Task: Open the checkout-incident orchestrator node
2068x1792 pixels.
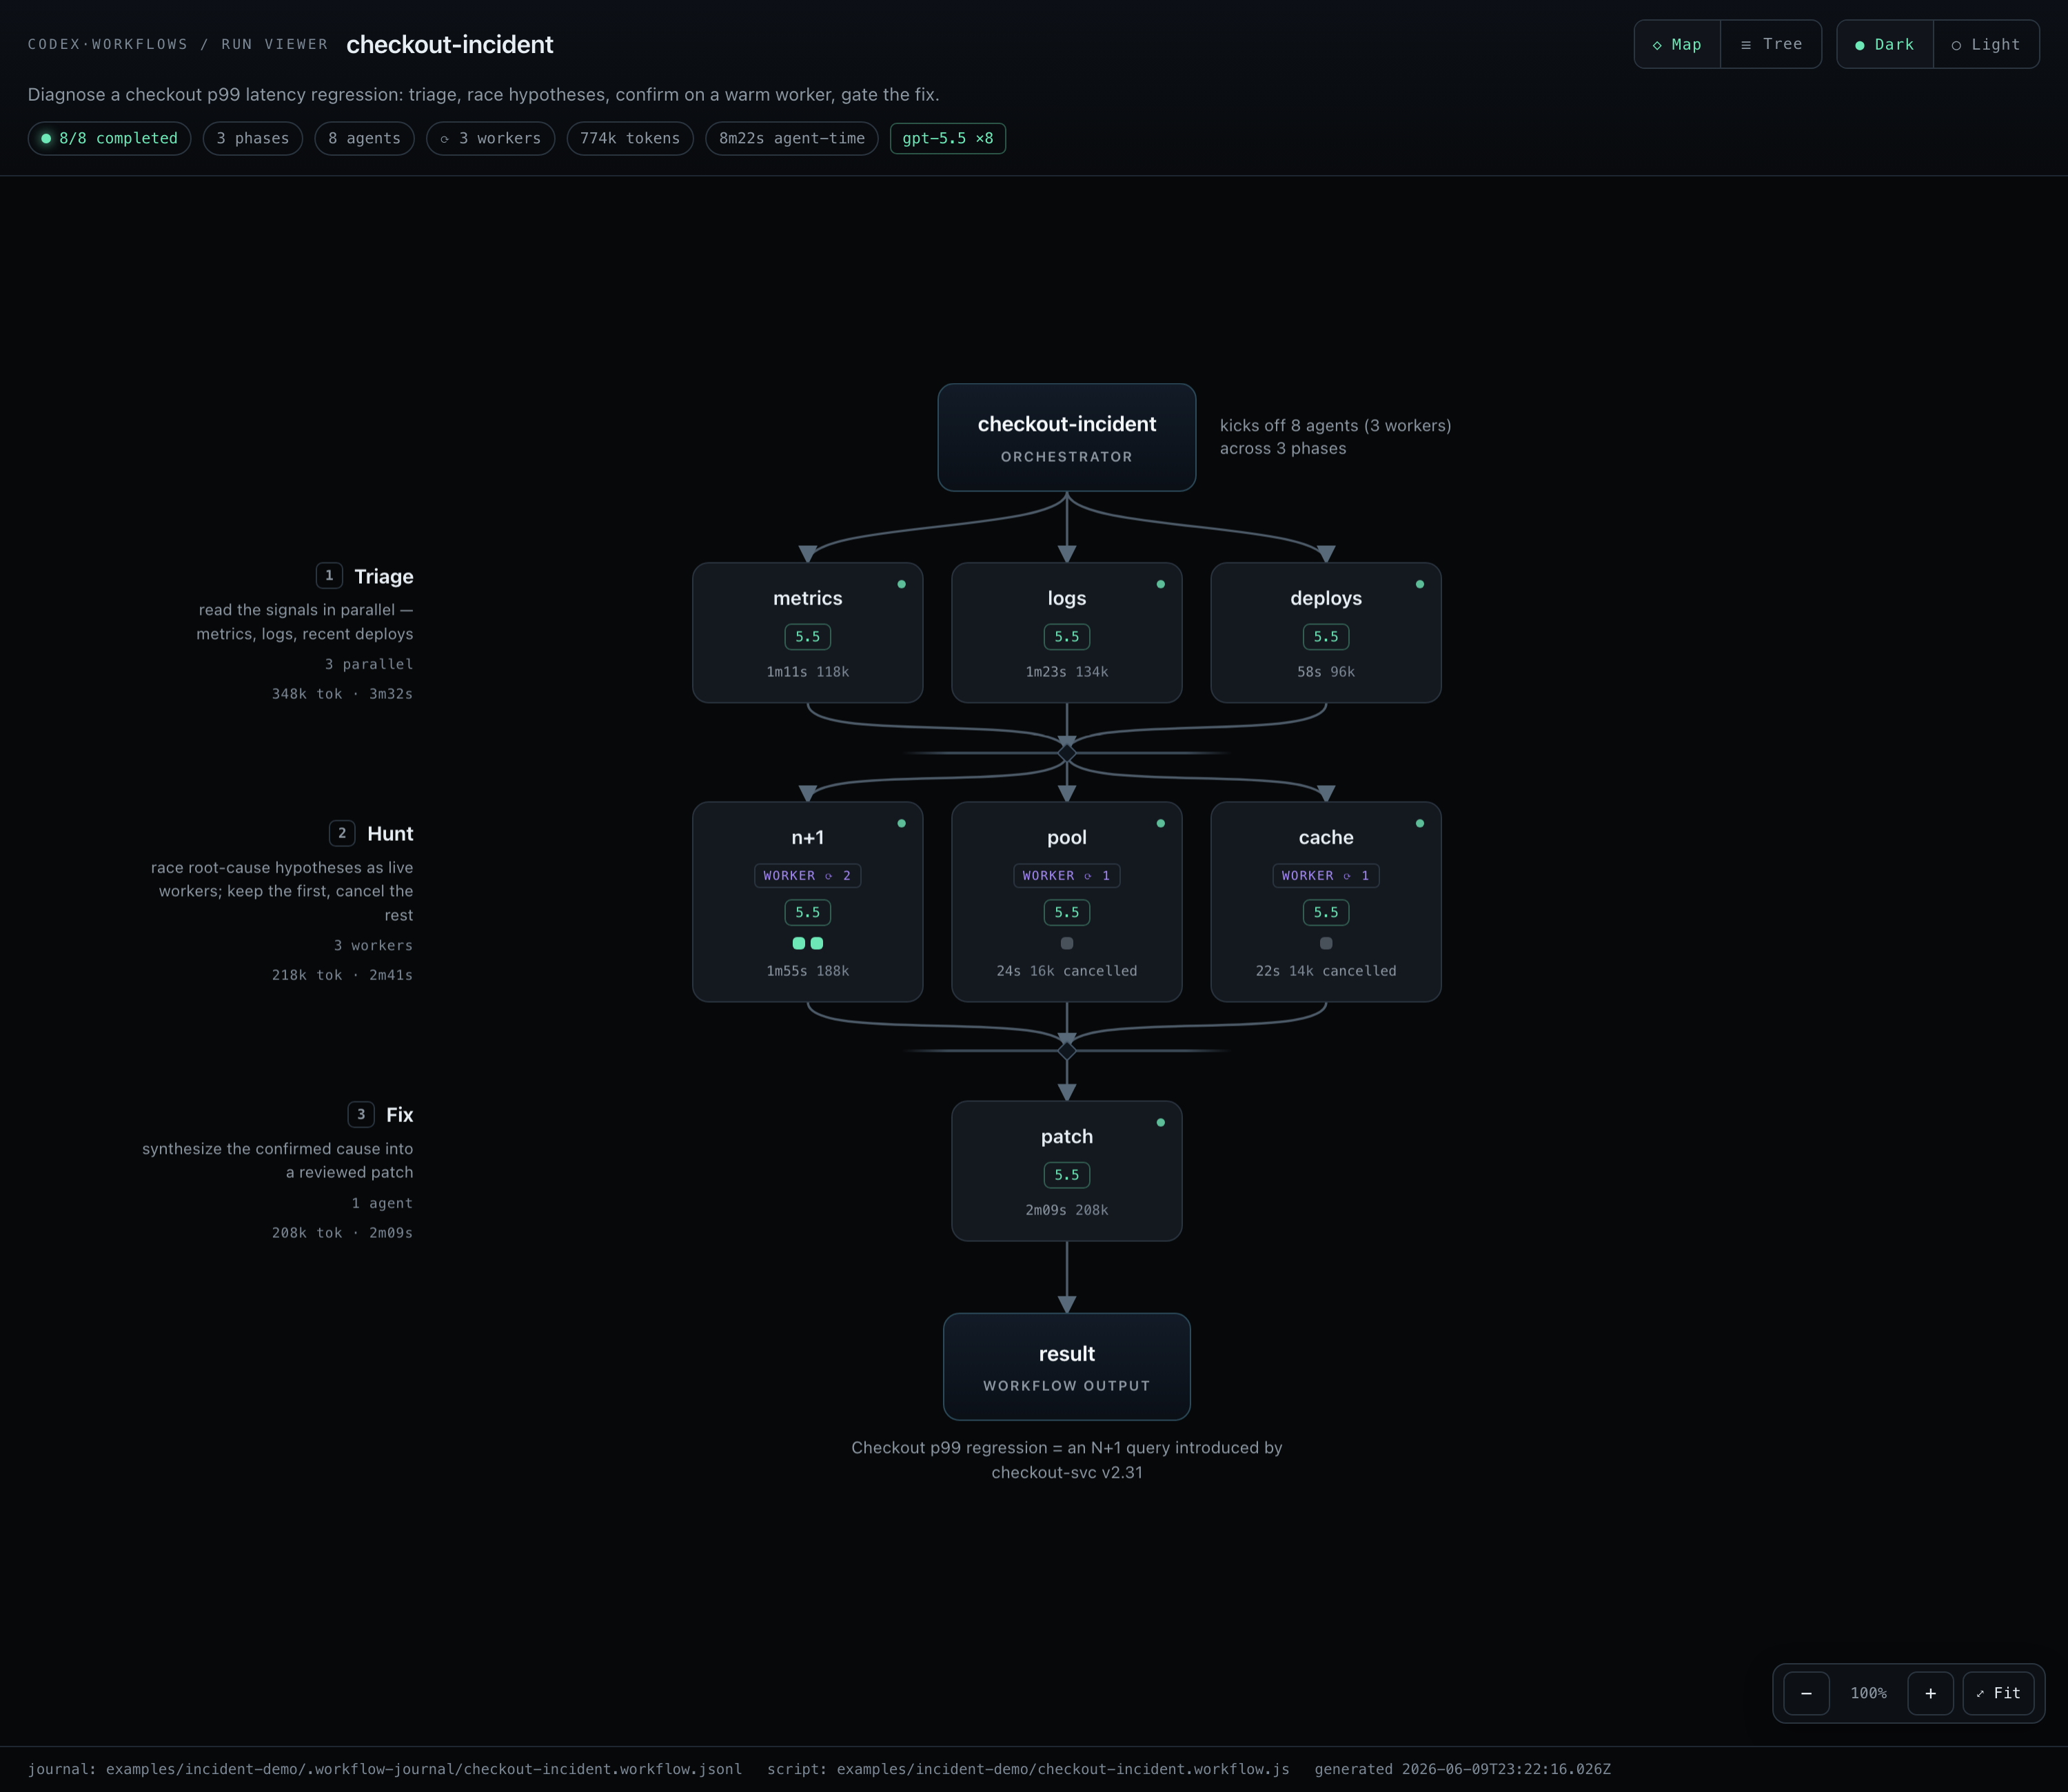Action: [x=1067, y=437]
